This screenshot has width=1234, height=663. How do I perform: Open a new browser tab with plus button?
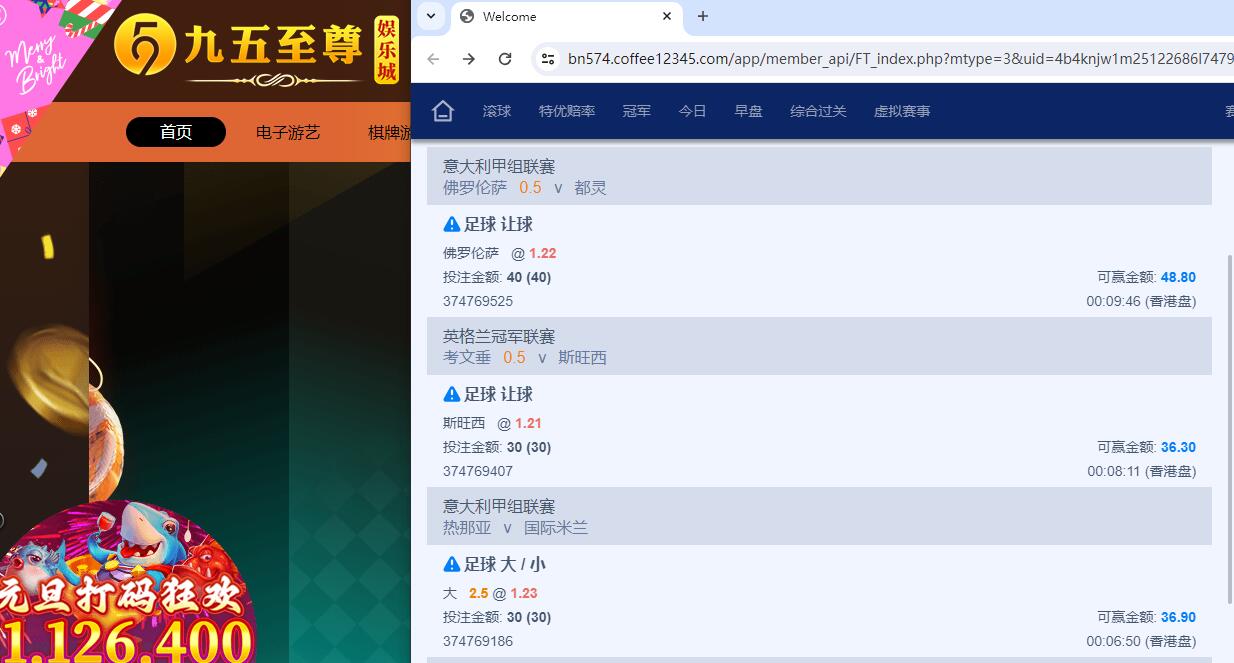pos(703,16)
